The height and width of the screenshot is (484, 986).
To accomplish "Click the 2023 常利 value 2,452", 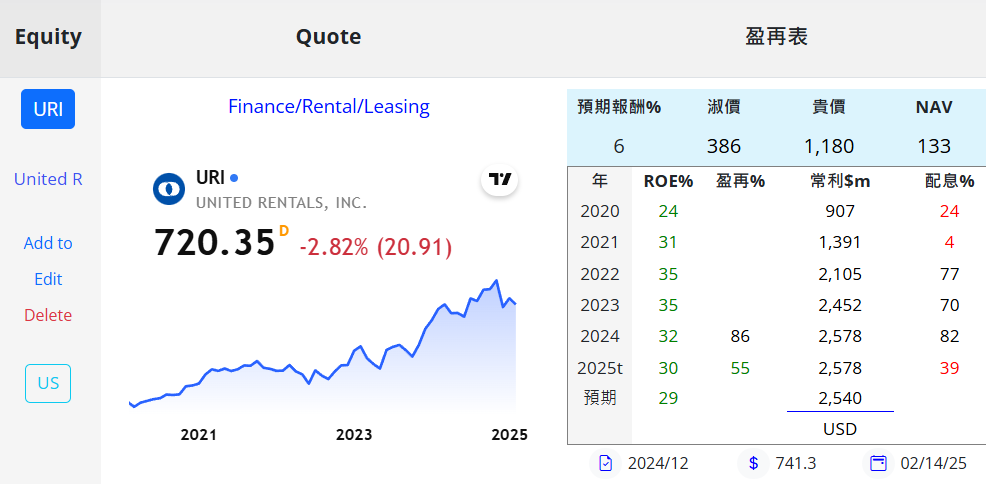I will [x=840, y=305].
